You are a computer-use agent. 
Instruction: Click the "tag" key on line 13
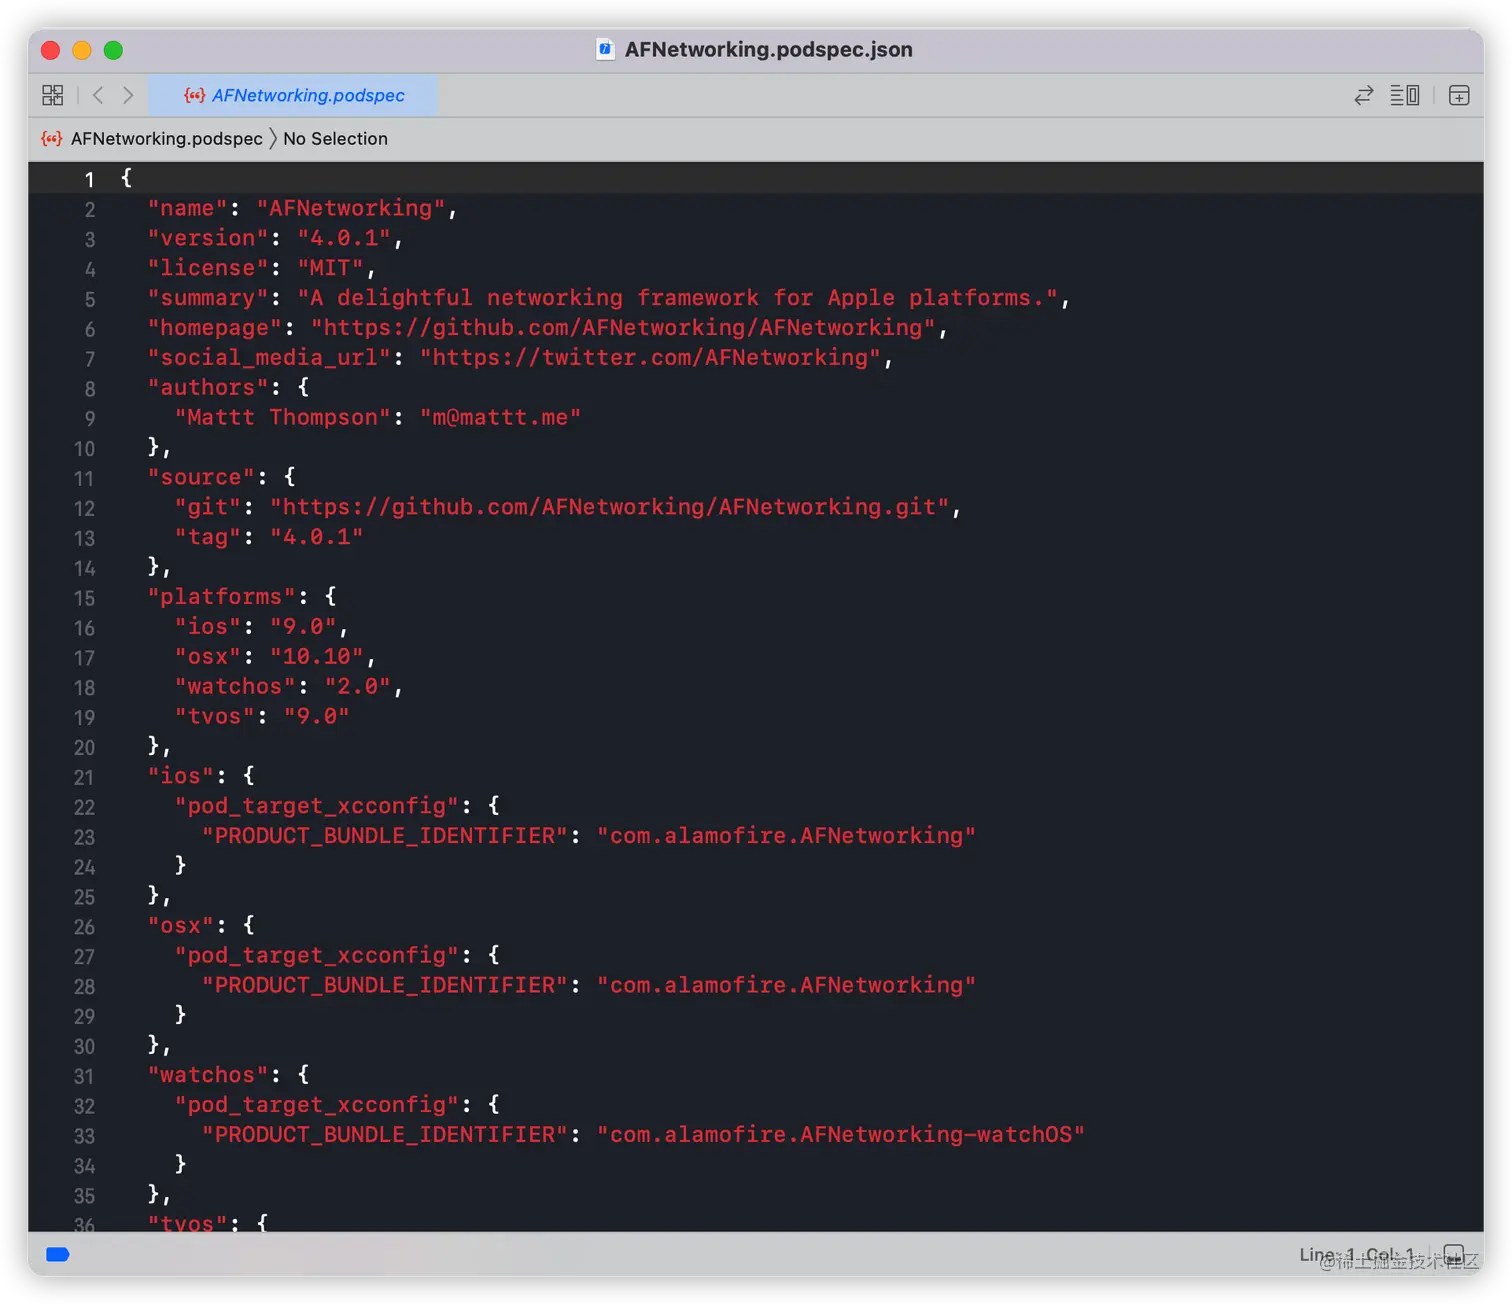point(208,537)
